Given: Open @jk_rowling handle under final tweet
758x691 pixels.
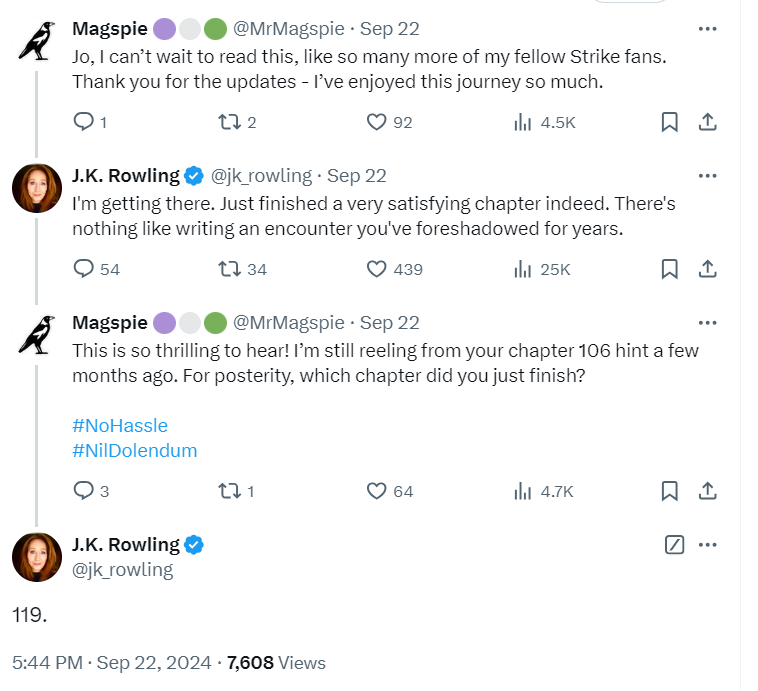Looking at the screenshot, I should pos(122,570).
